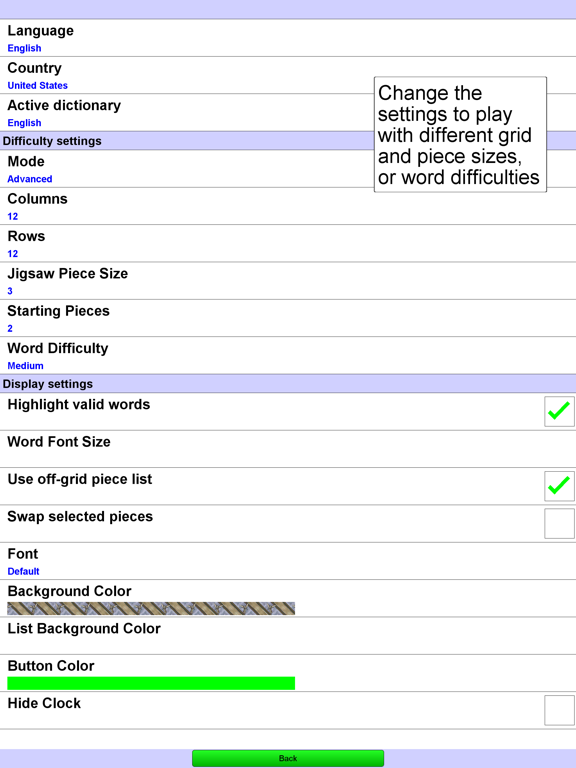
Task: Tap the patterned Background Color swatch
Action: 151,608
